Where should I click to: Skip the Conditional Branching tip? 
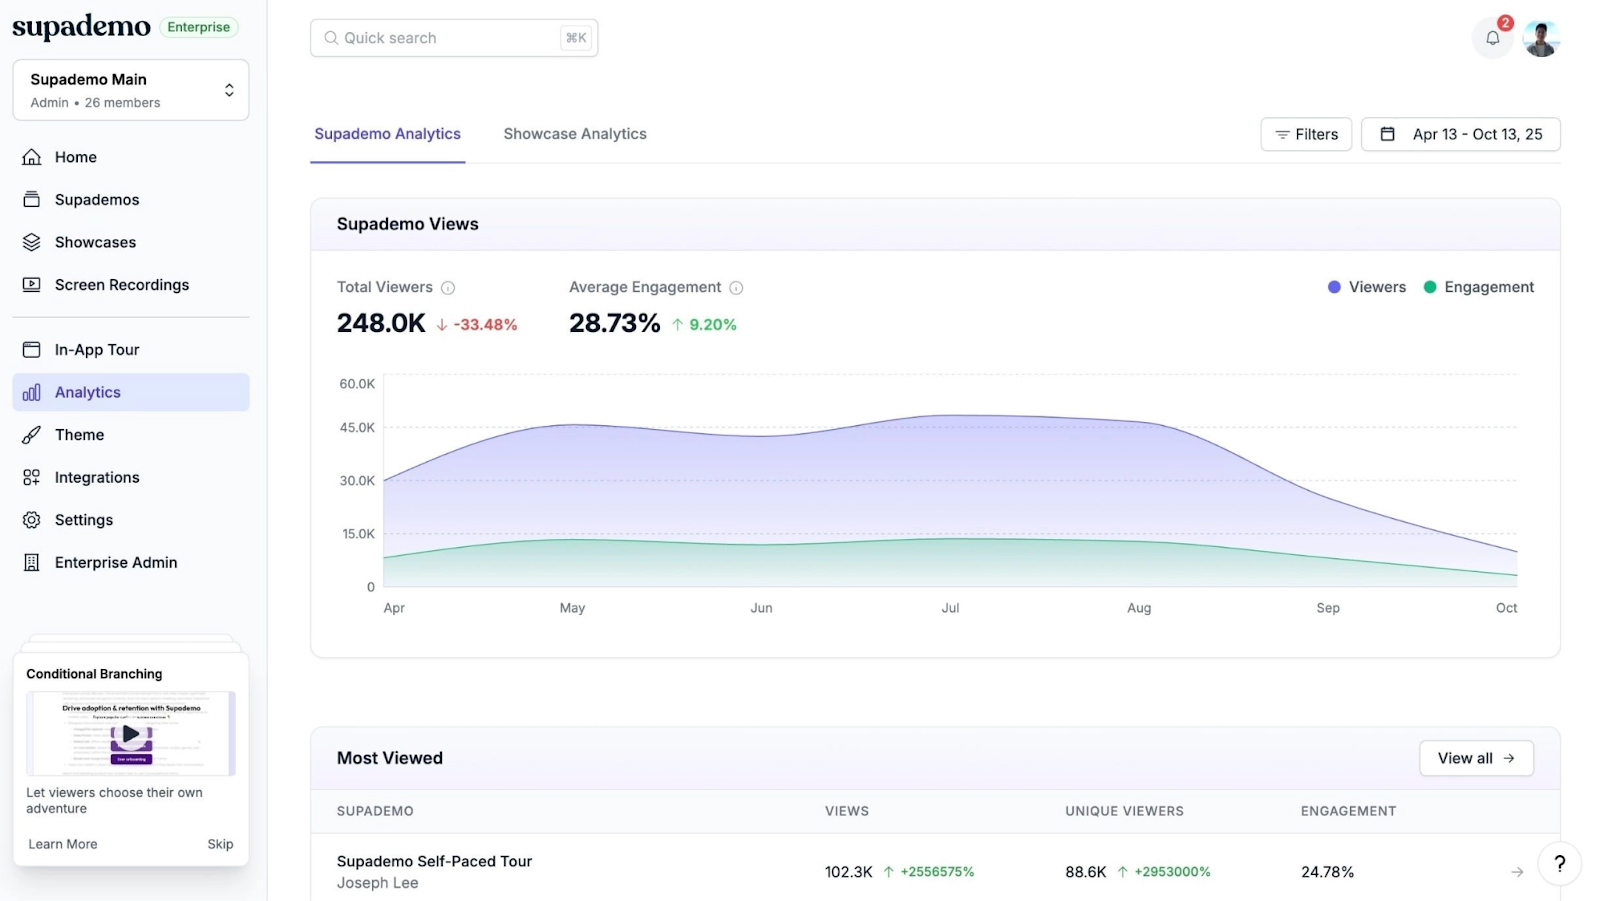(220, 844)
